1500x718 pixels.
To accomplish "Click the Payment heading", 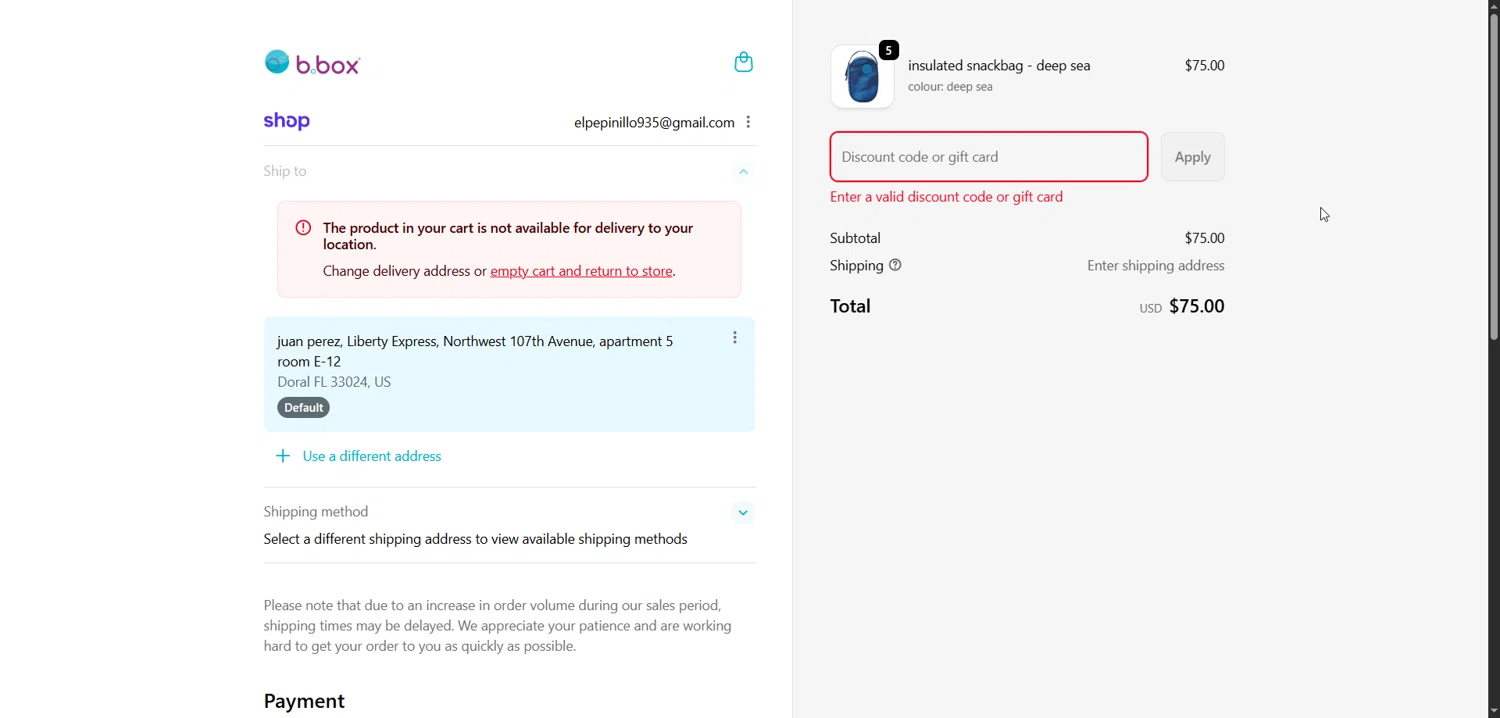I will pyautogui.click(x=304, y=701).
